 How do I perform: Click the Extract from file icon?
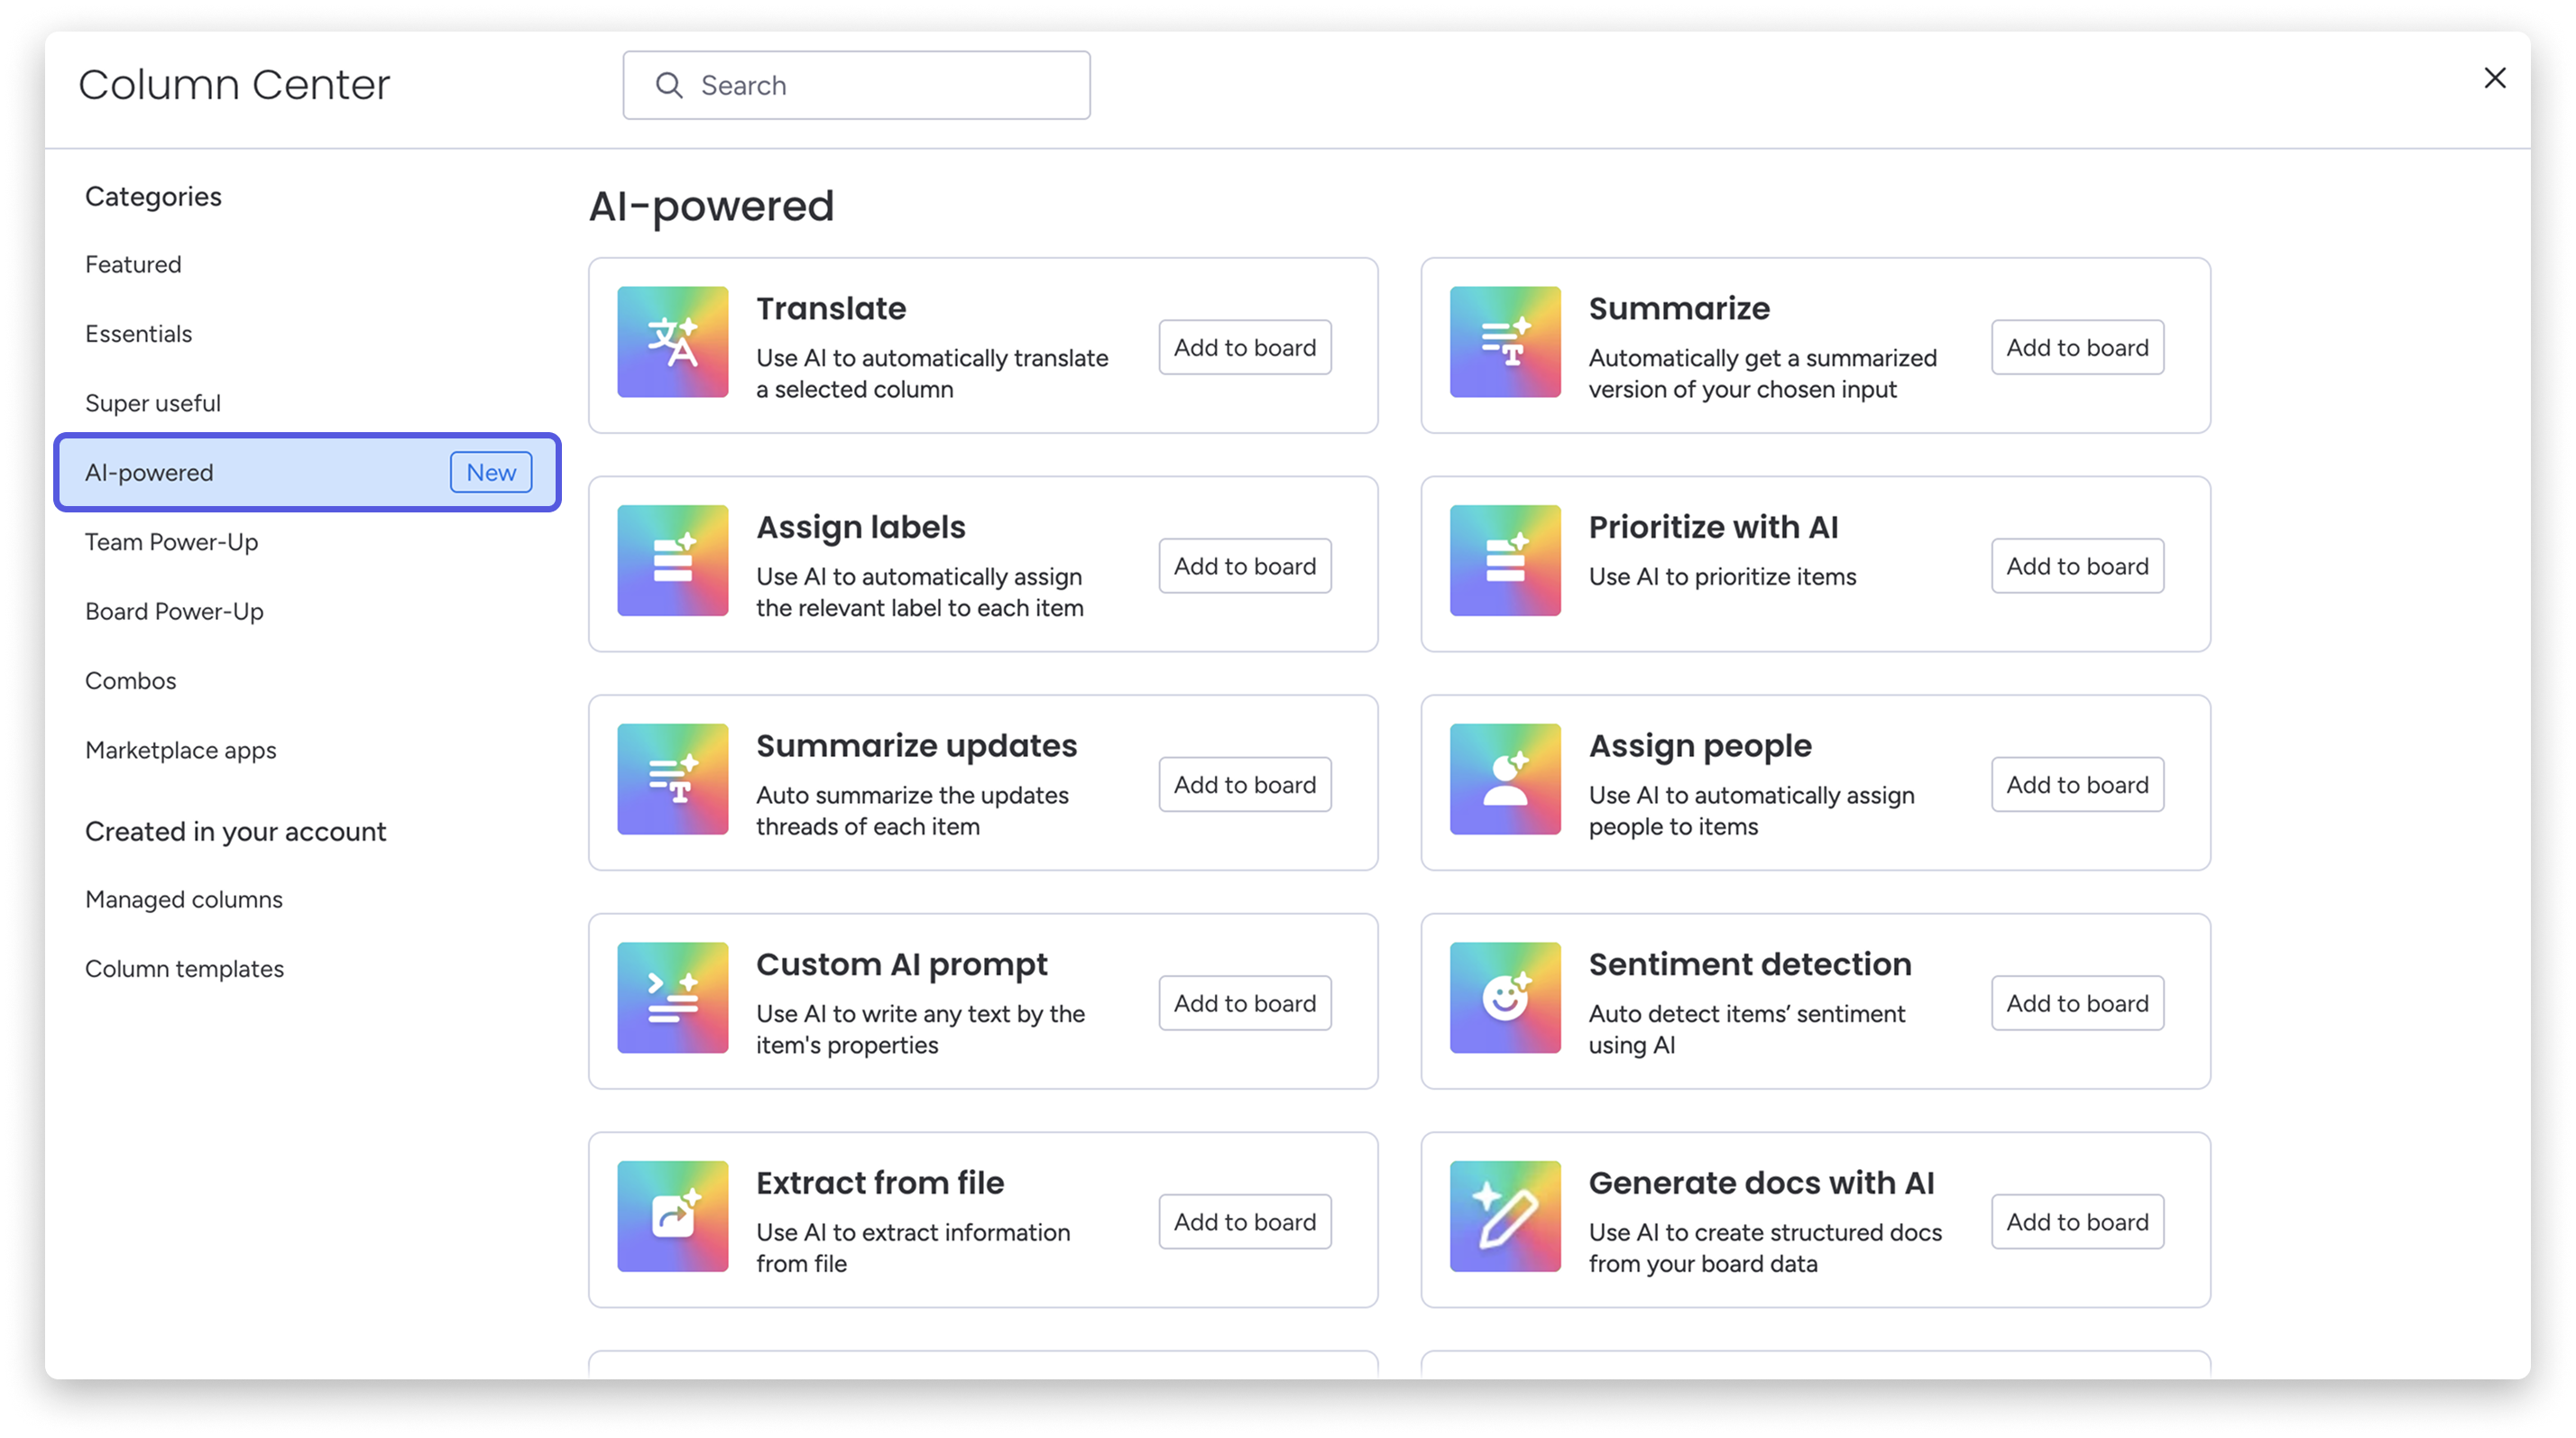(x=672, y=1216)
